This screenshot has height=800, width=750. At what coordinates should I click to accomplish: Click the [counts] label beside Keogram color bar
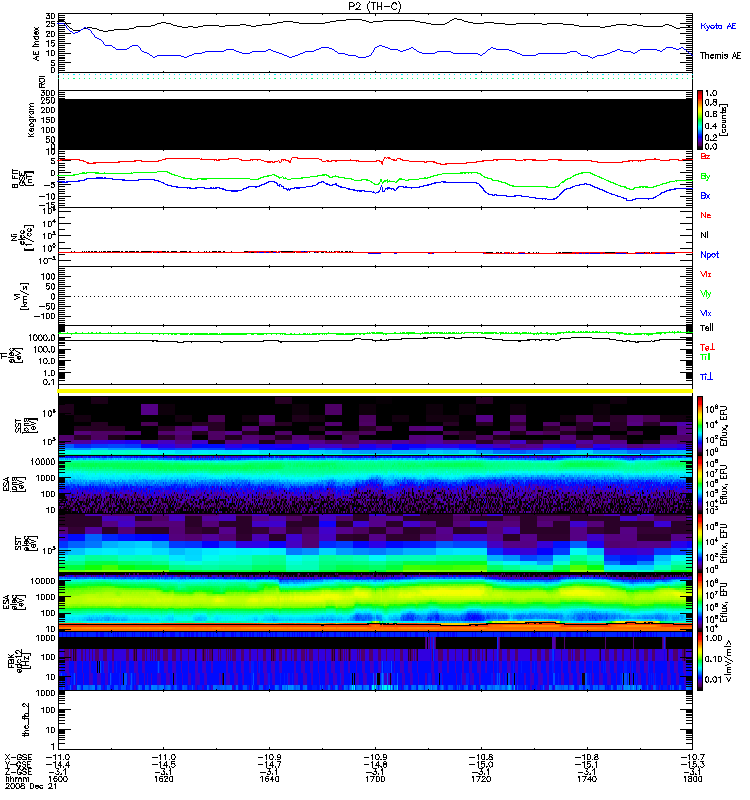click(724, 120)
